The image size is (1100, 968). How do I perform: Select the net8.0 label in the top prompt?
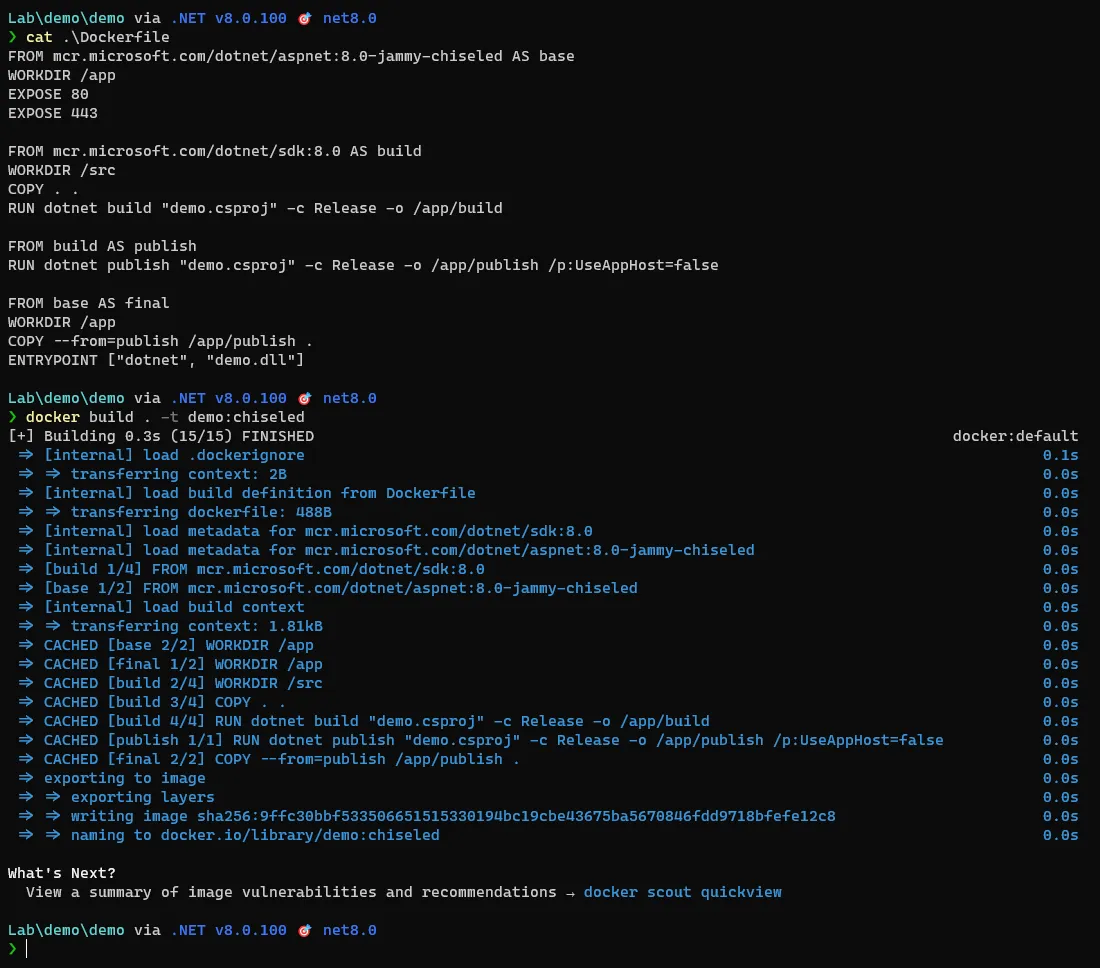pos(349,17)
